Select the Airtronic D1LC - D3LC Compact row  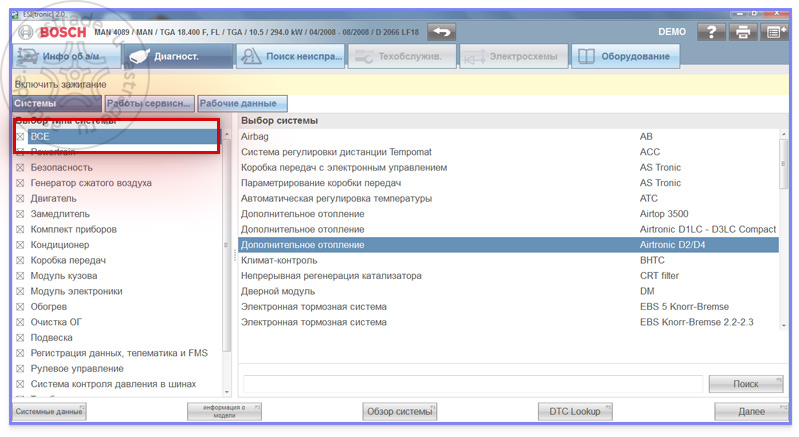click(x=508, y=229)
